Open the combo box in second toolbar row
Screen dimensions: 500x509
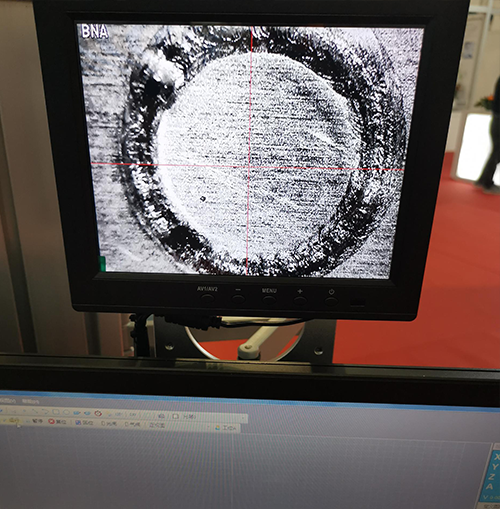180,426
